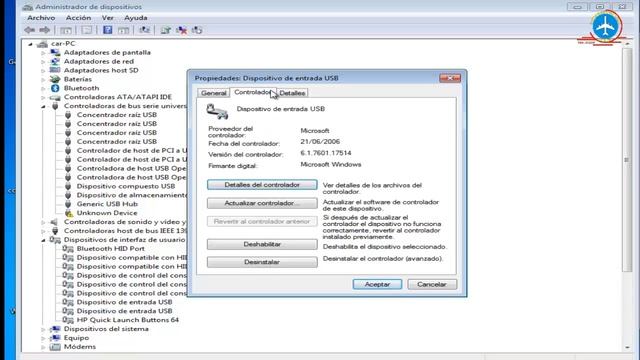Screen dimensions: 640x360
Task: Select the Adaptadores host SD label
Action: tap(101, 70)
